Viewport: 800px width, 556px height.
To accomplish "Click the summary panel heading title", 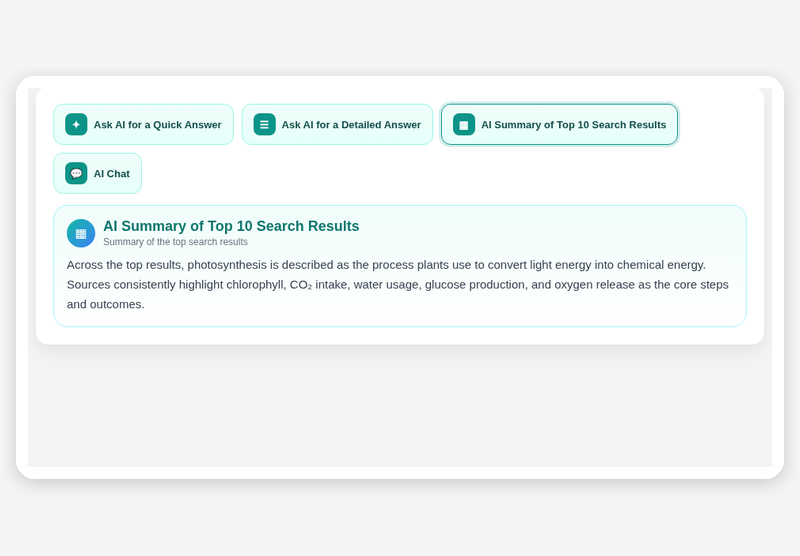I will (231, 226).
